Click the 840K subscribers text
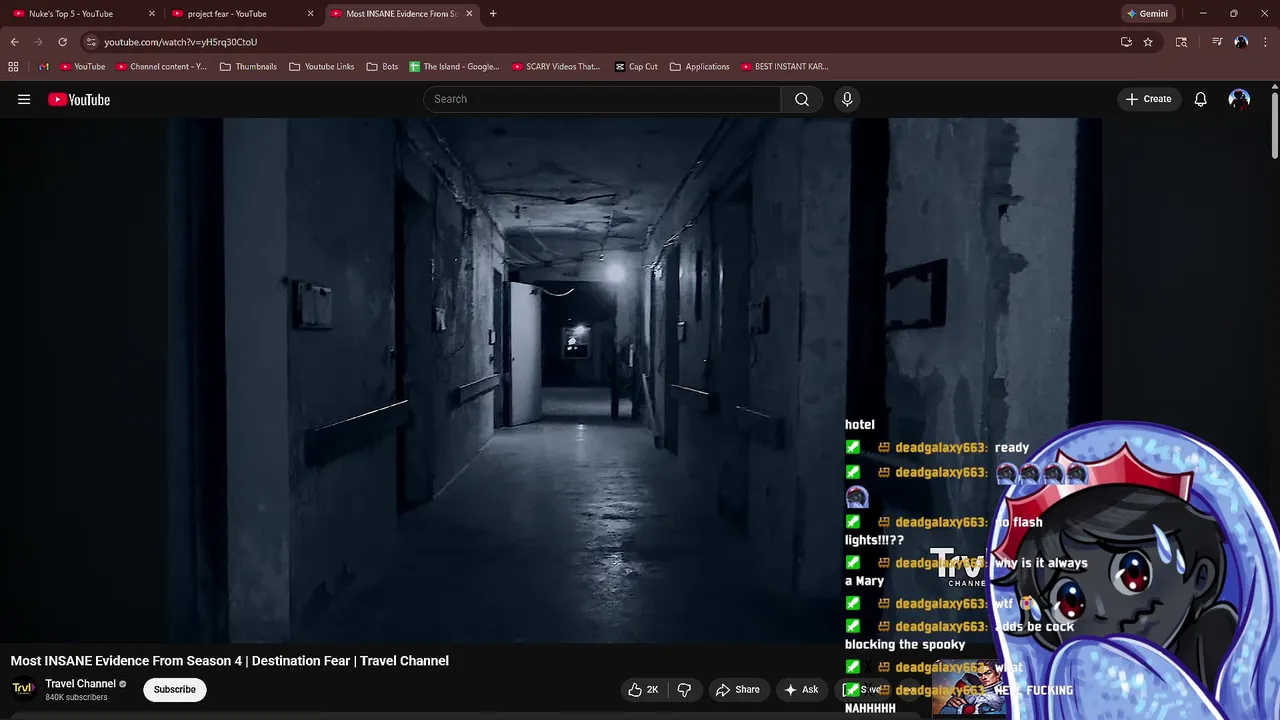This screenshot has height=720, width=1280. click(x=76, y=697)
